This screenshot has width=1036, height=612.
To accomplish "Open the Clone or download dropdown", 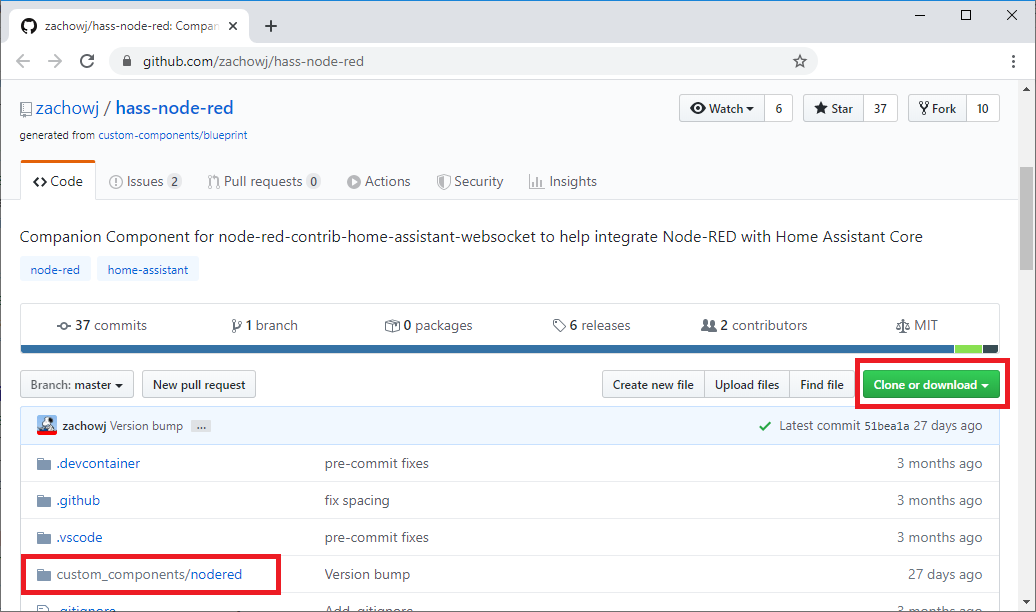I will 931,385.
